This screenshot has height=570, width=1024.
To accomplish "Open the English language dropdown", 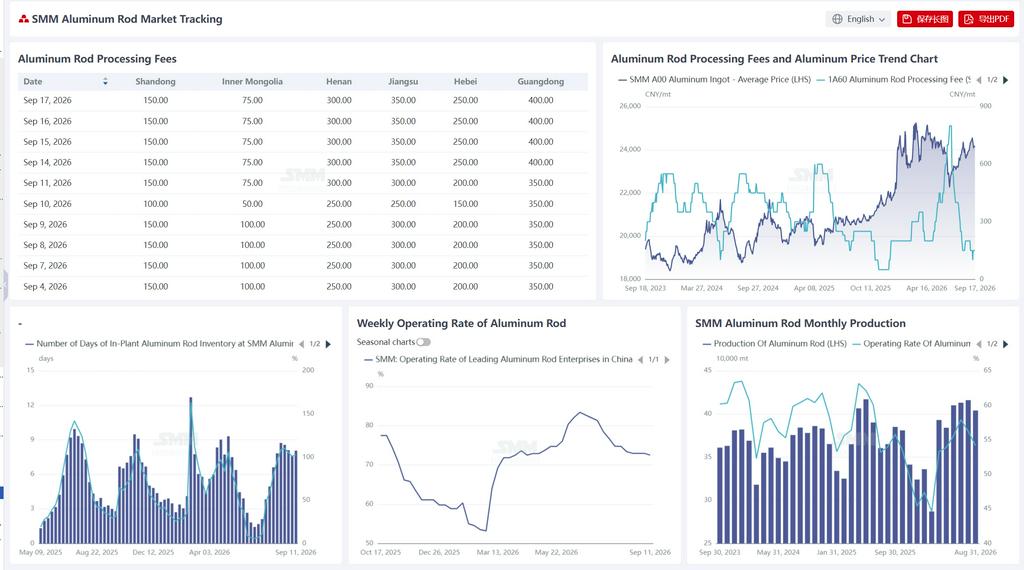I will click(858, 19).
